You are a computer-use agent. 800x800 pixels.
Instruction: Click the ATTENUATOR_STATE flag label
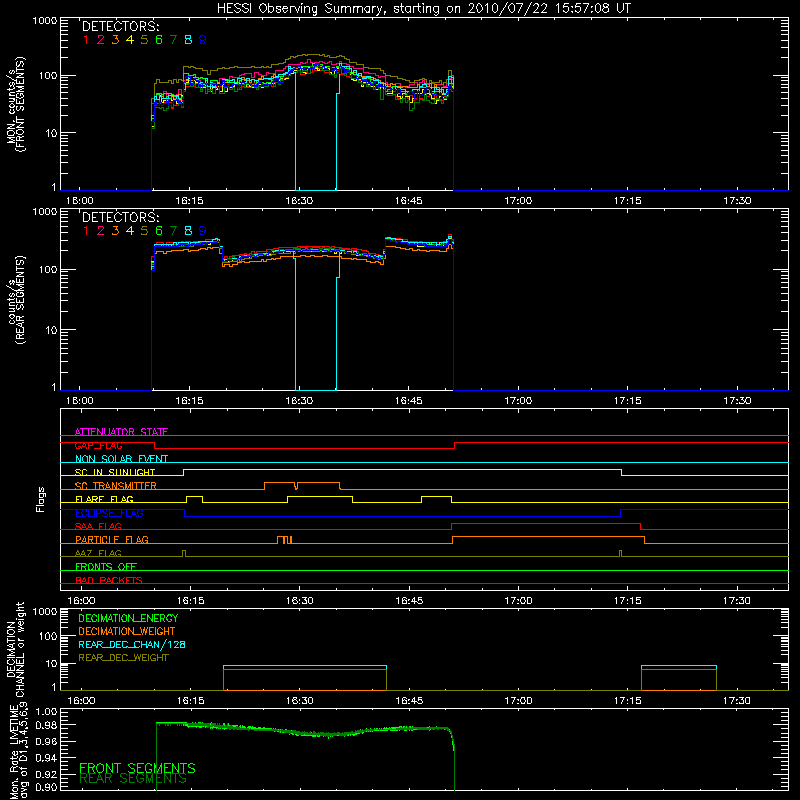coord(121,432)
